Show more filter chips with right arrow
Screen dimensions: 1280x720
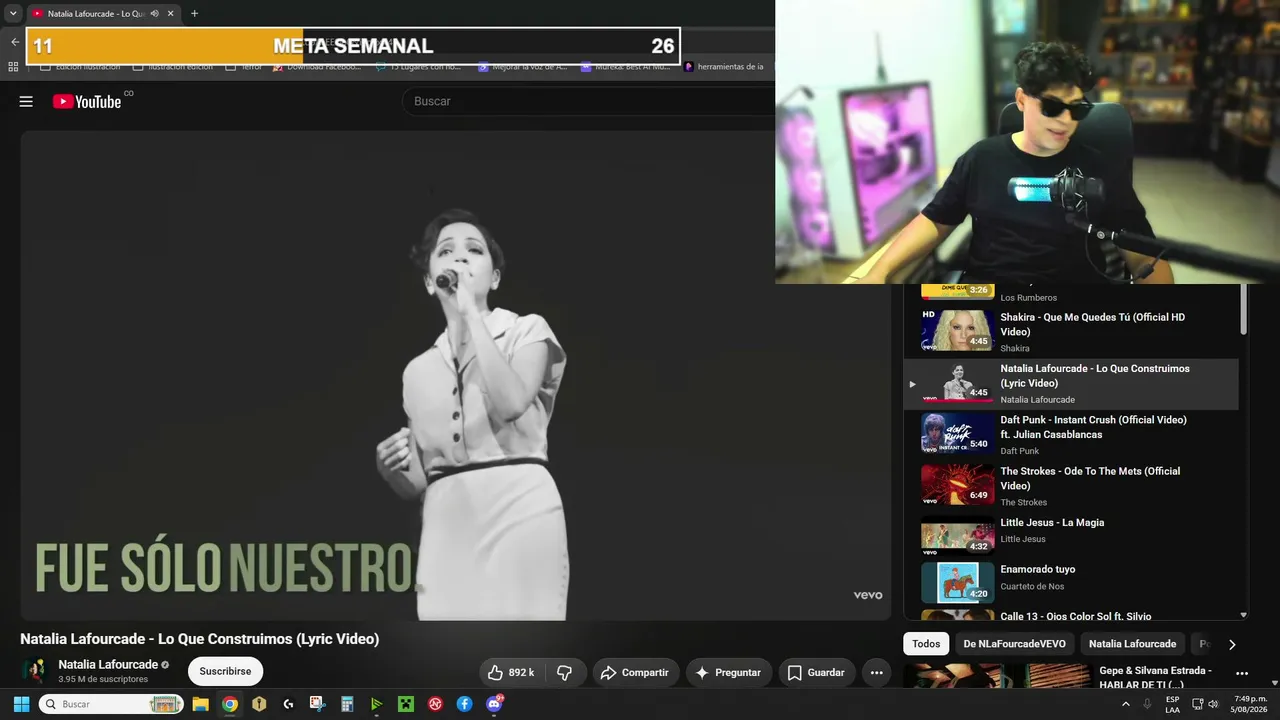1232,645
